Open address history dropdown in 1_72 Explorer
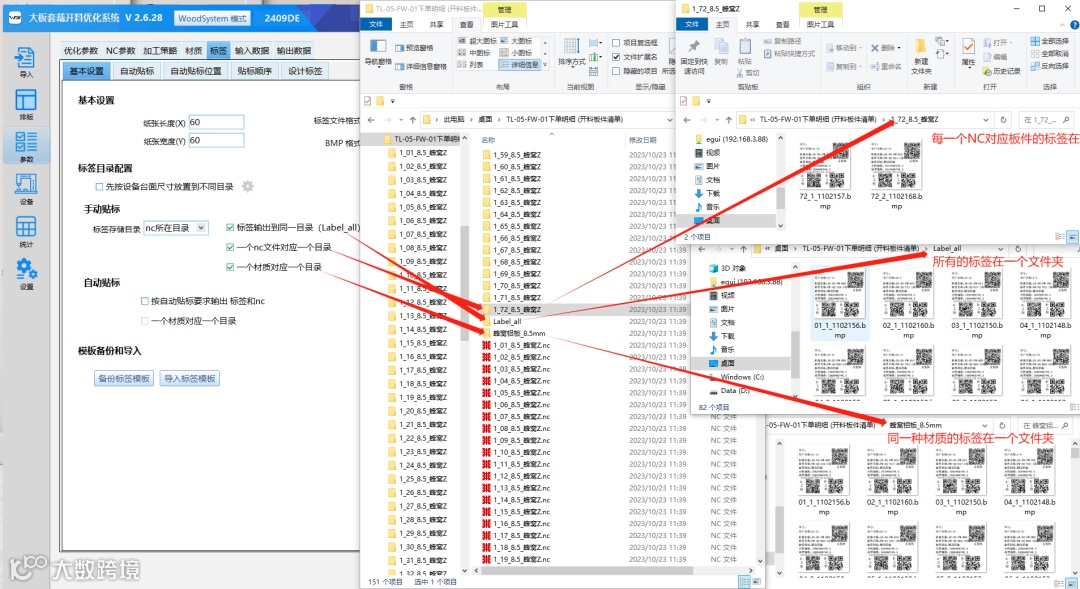The image size is (1080, 589). point(986,119)
